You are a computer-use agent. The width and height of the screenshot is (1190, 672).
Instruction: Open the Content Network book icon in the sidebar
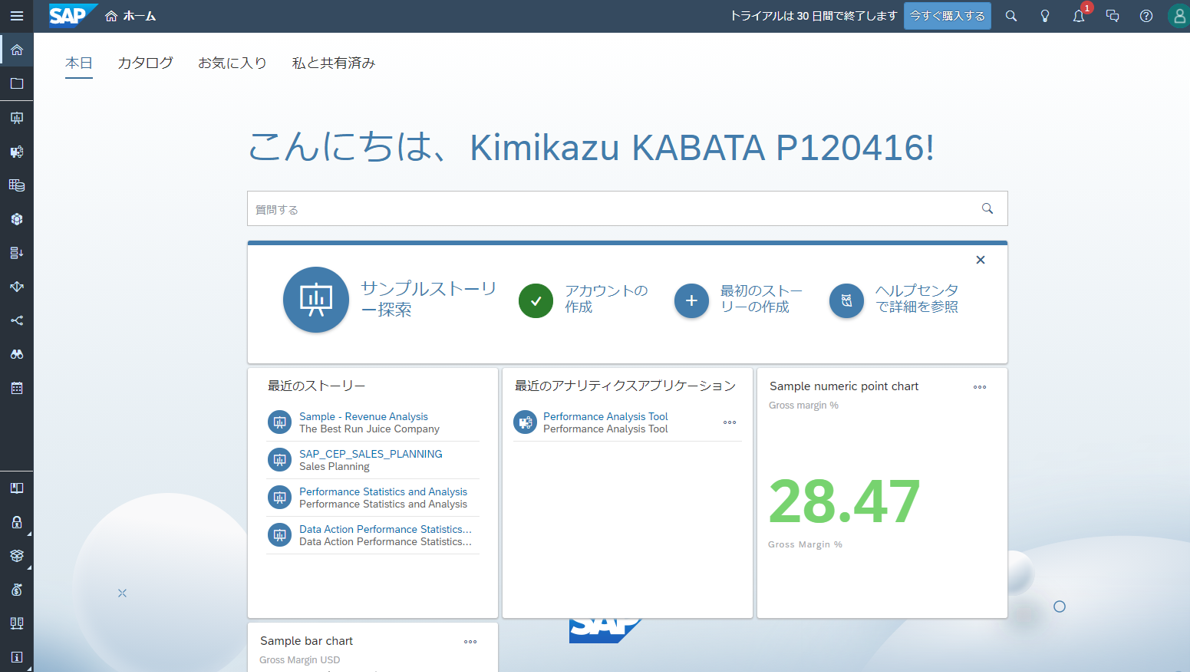[17, 488]
